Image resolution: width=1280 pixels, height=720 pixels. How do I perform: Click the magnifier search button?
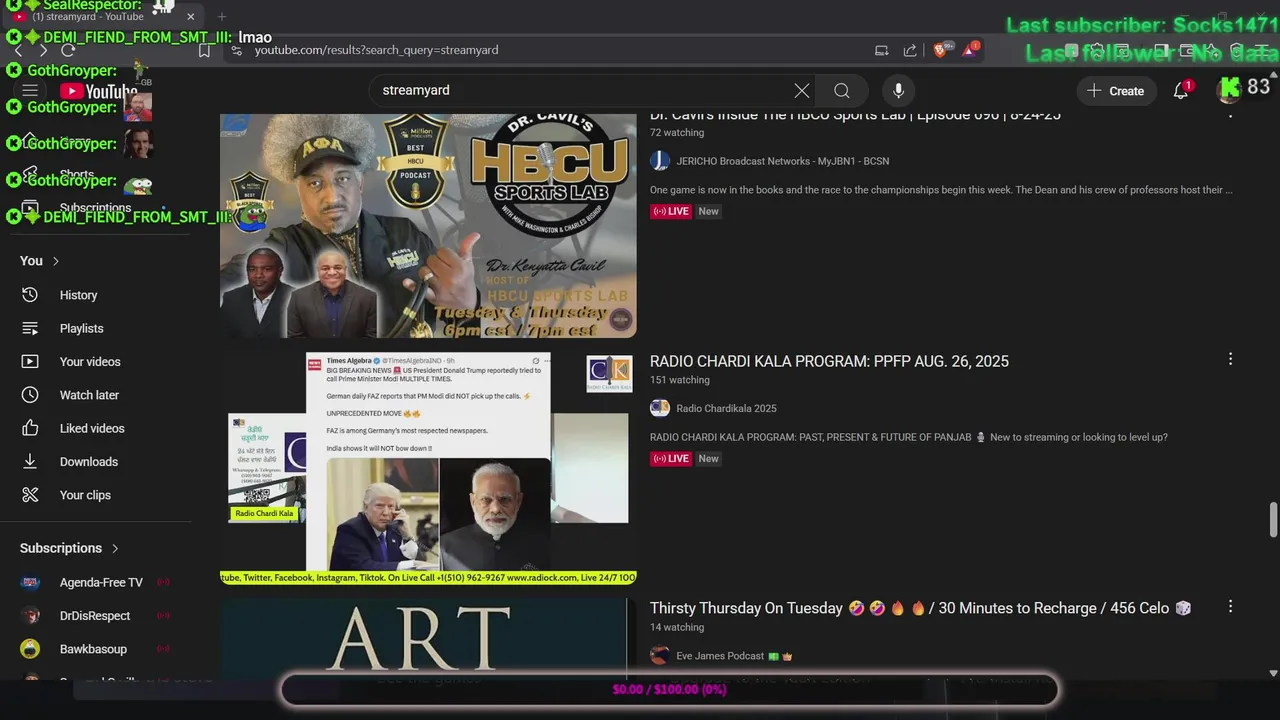(842, 91)
